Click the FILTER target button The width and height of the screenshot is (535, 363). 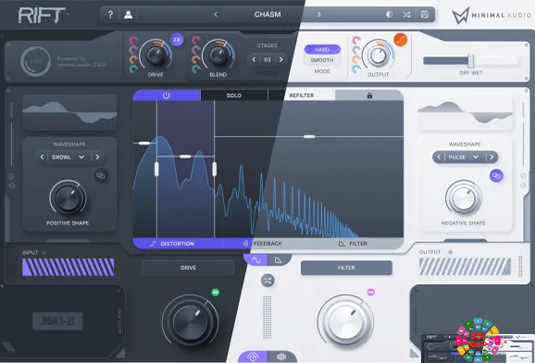[x=346, y=268]
